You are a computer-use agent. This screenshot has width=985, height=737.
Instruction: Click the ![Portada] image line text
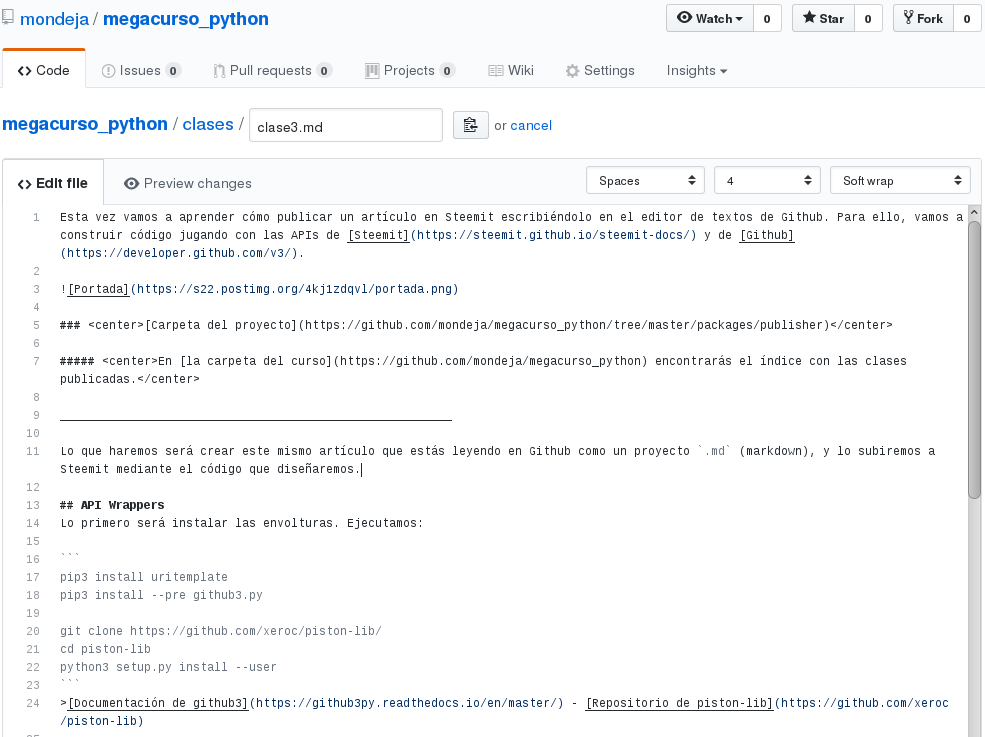point(259,289)
